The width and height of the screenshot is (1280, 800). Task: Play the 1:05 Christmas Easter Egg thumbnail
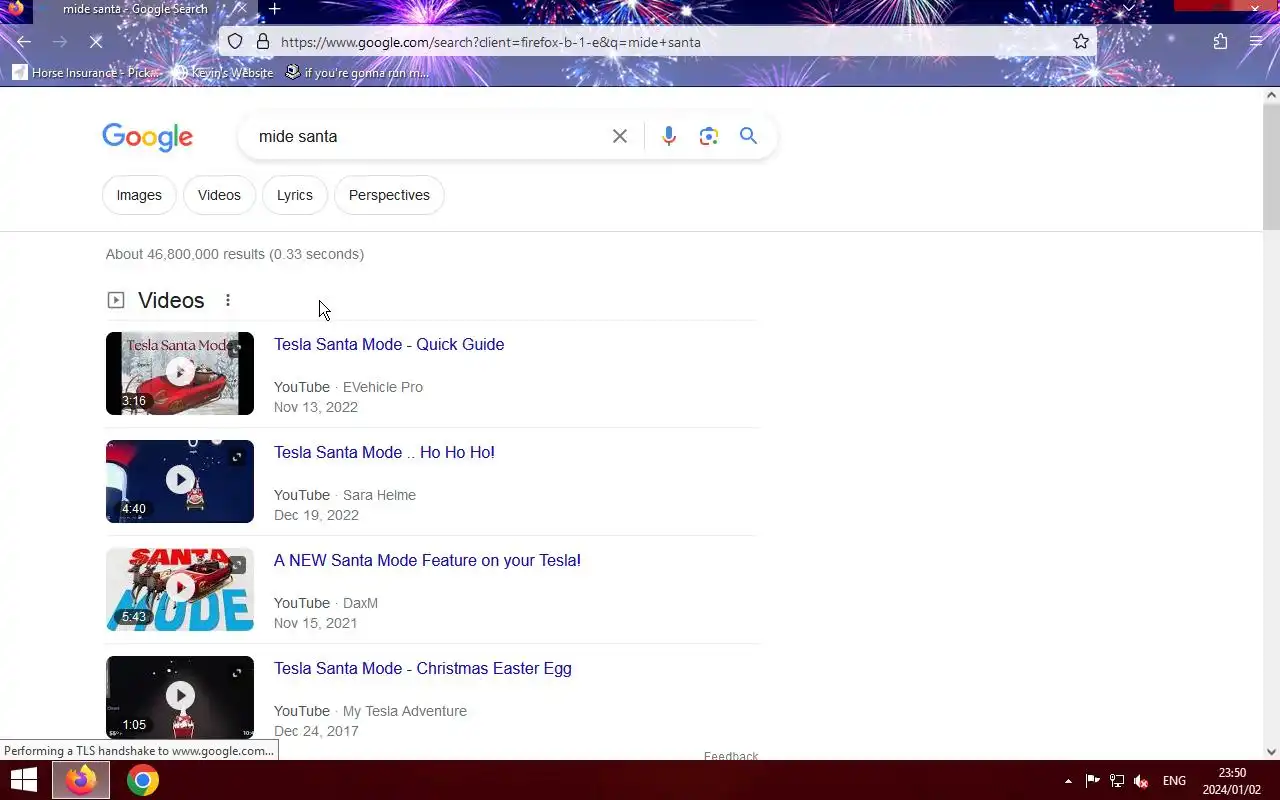pos(180,697)
